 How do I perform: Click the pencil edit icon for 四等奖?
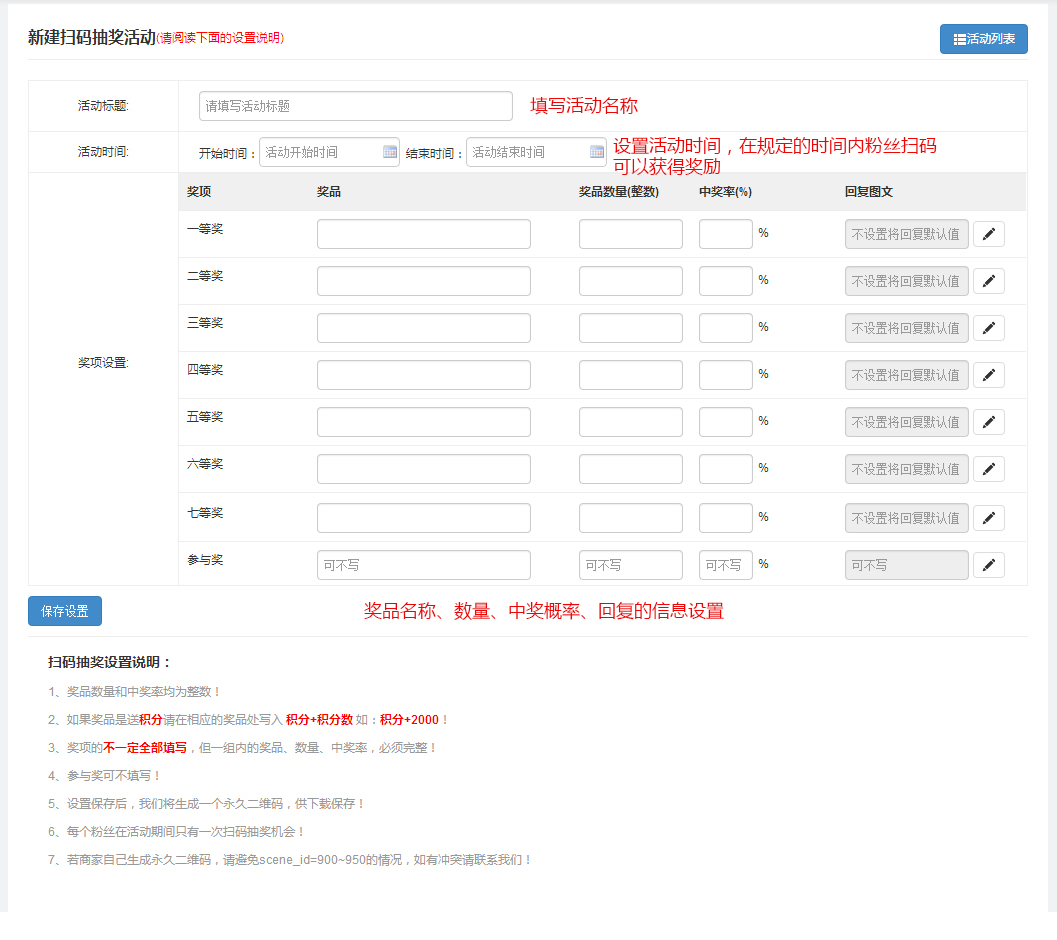pyautogui.click(x=988, y=375)
